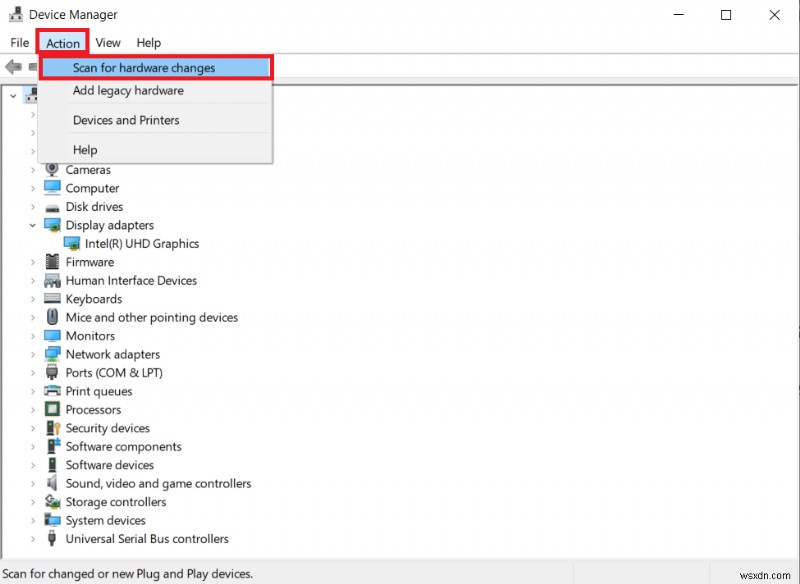Close the Action menu

point(63,43)
